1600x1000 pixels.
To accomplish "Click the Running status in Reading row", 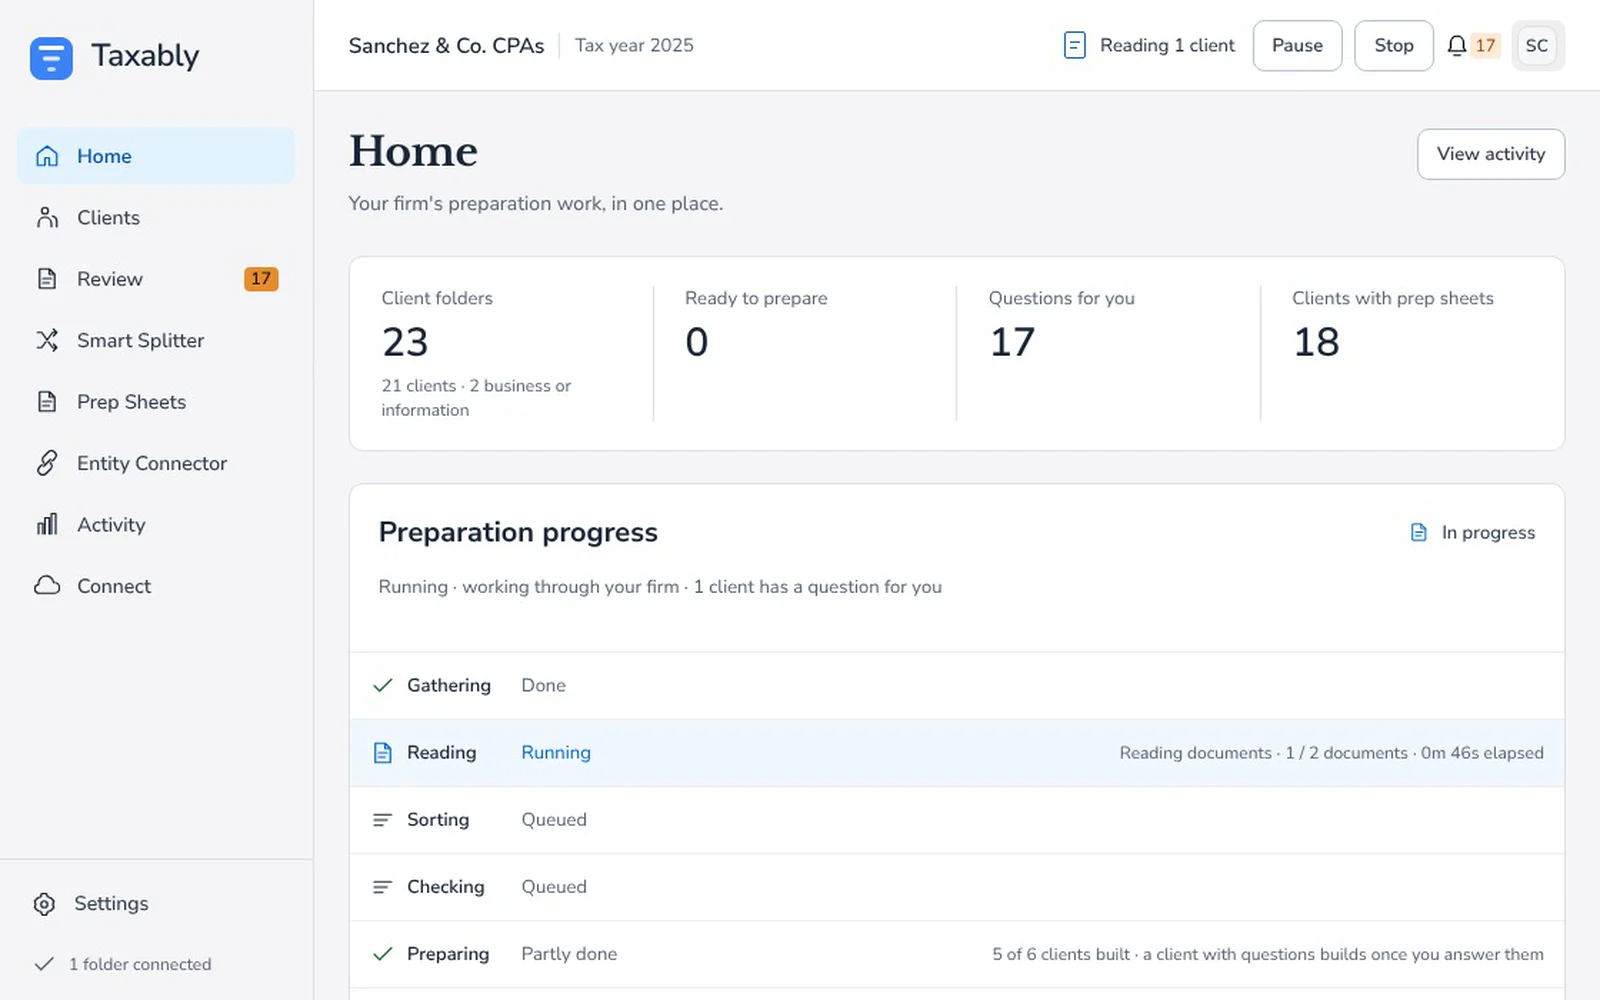I will click(x=556, y=753).
